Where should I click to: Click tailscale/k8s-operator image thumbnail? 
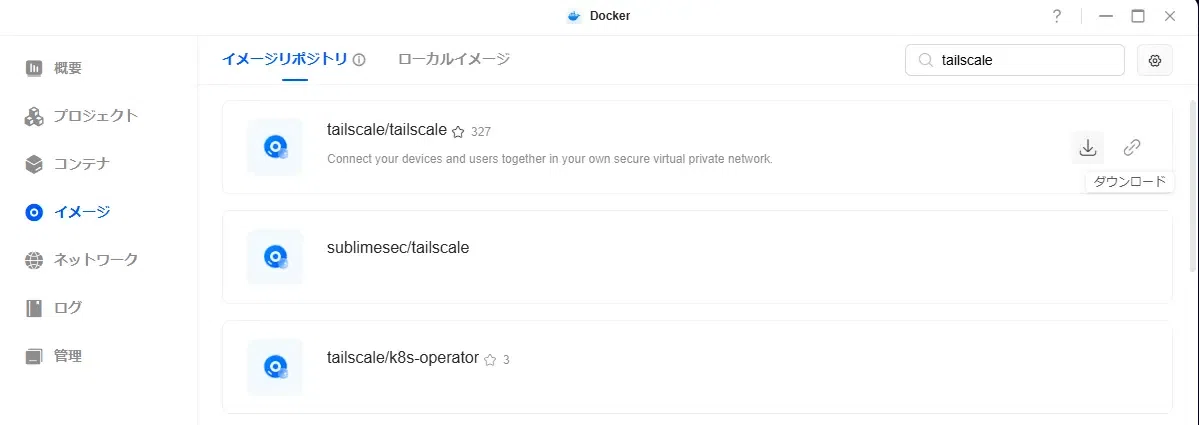pyautogui.click(x=275, y=368)
